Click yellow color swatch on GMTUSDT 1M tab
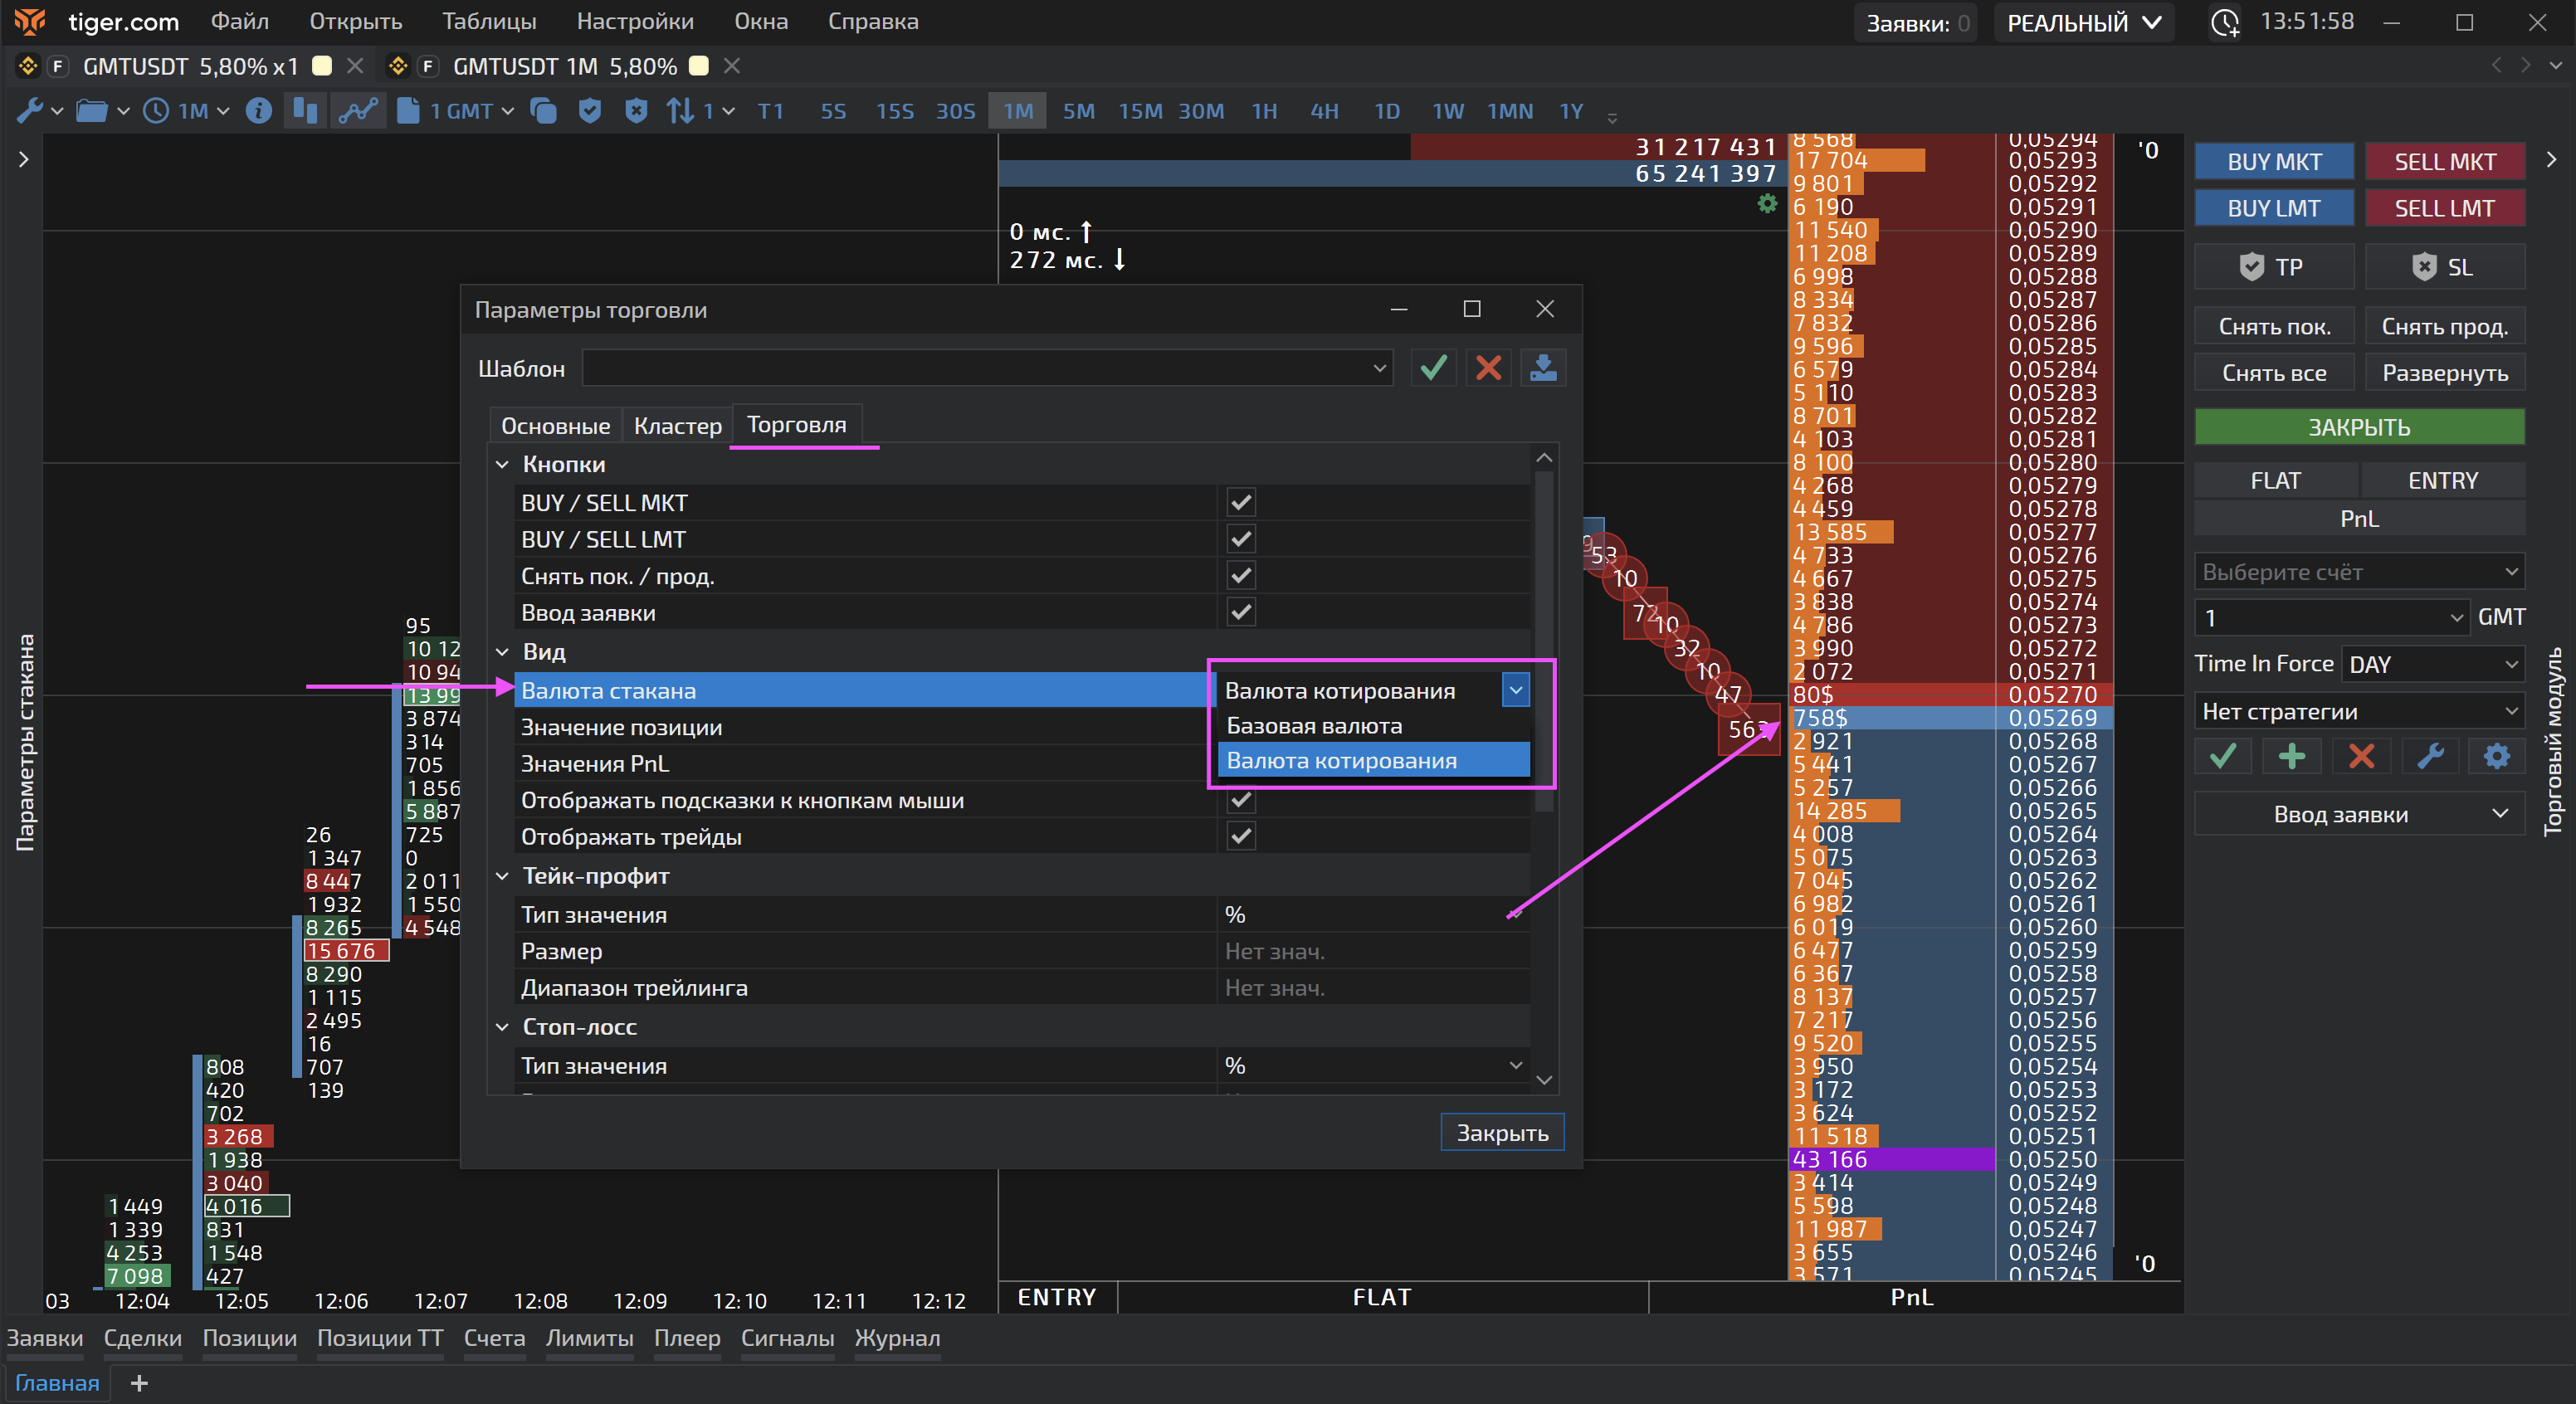This screenshot has width=2576, height=1404. coord(699,66)
